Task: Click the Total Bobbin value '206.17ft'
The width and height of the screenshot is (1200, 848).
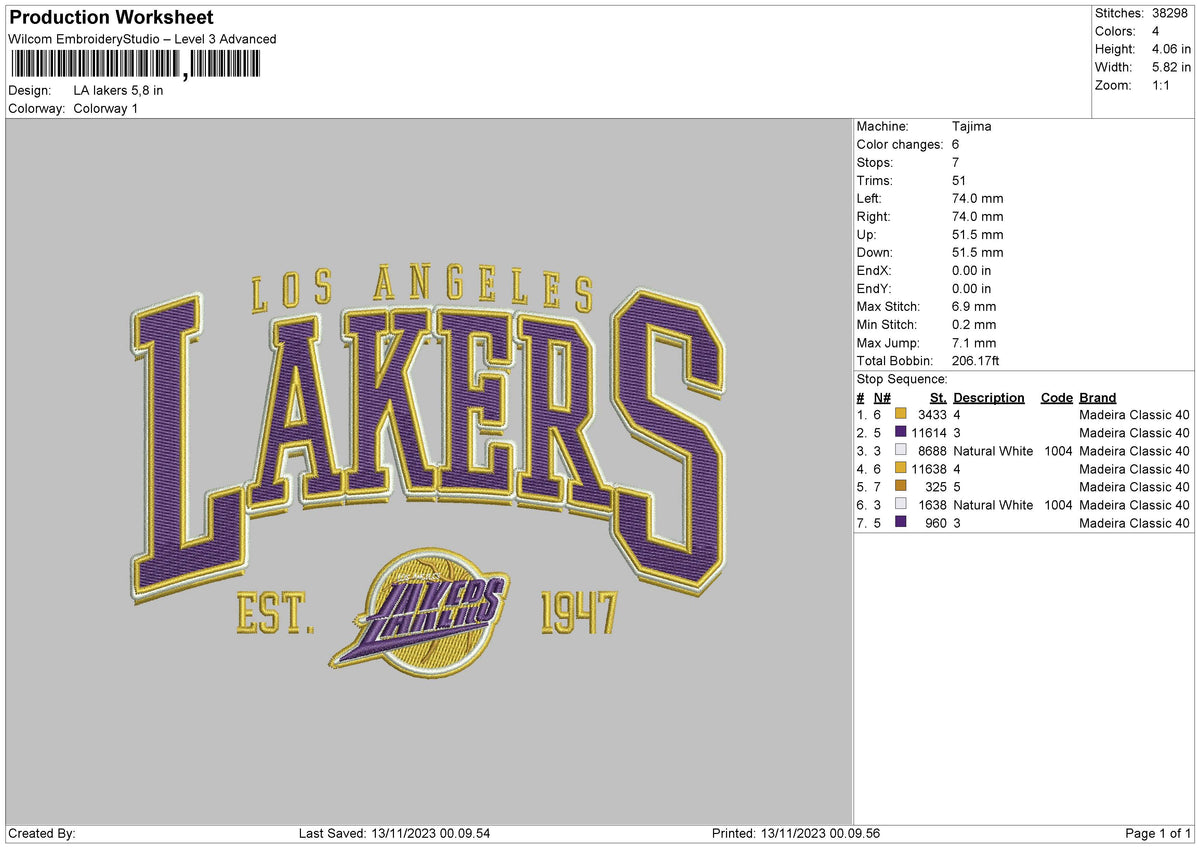Action: click(x=978, y=361)
